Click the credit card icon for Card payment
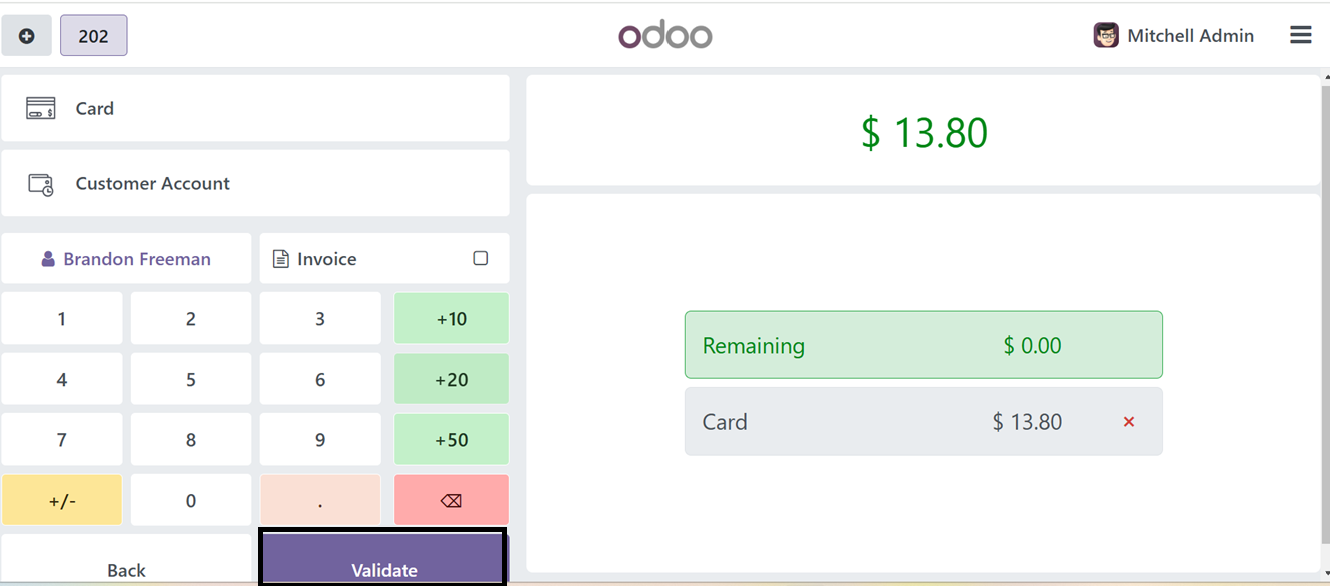 point(41,108)
